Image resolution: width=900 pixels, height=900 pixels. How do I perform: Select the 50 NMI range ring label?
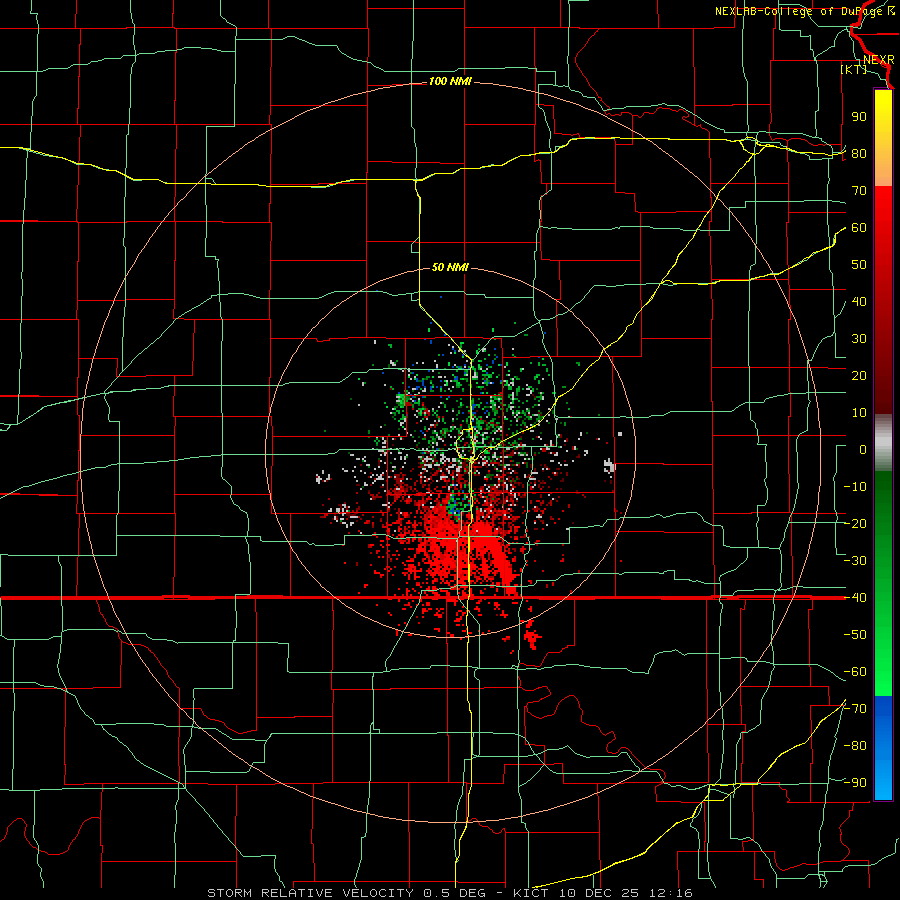(450, 267)
